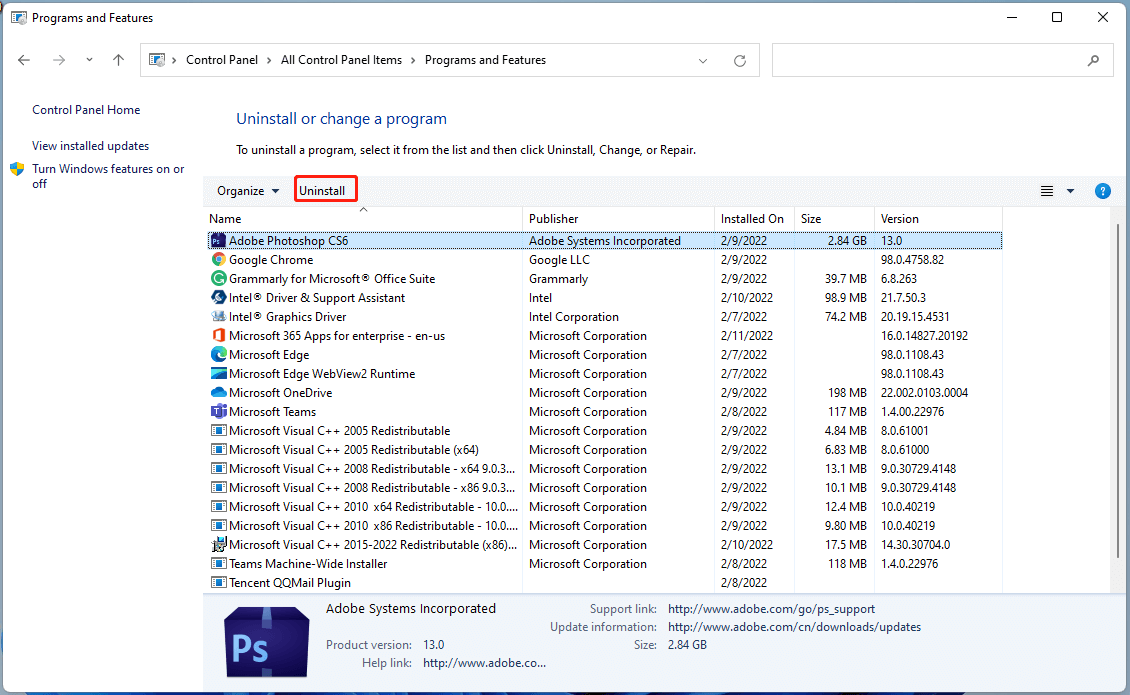Refresh the Programs and Features list
Viewport: 1130px width, 695px height.
pos(740,61)
